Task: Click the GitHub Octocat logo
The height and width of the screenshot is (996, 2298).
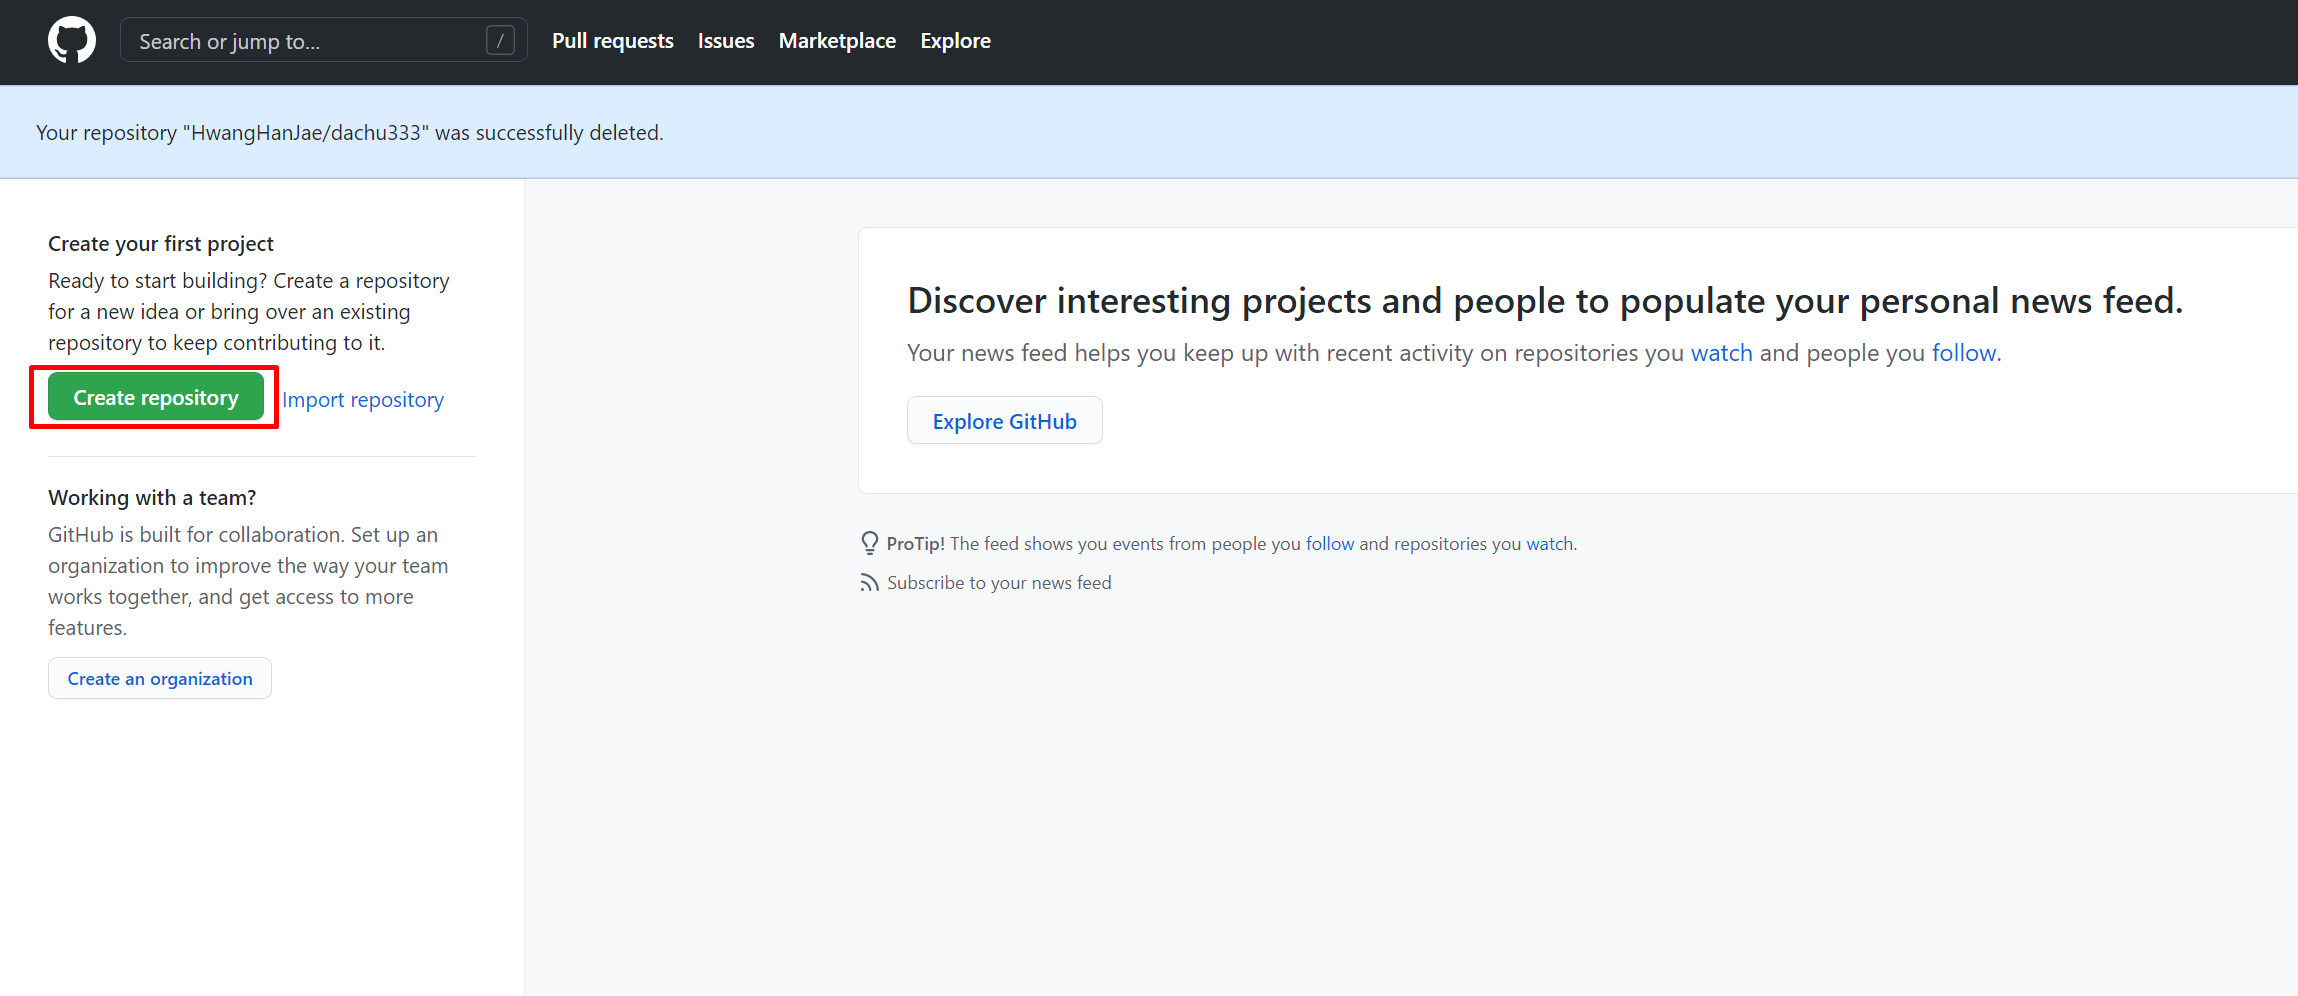Action: (72, 41)
